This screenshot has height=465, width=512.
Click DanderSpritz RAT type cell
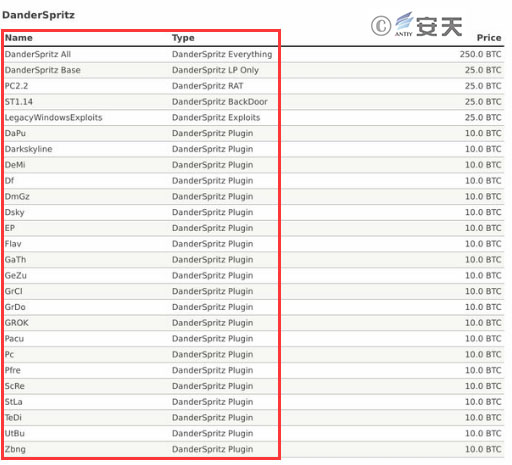coord(207,86)
